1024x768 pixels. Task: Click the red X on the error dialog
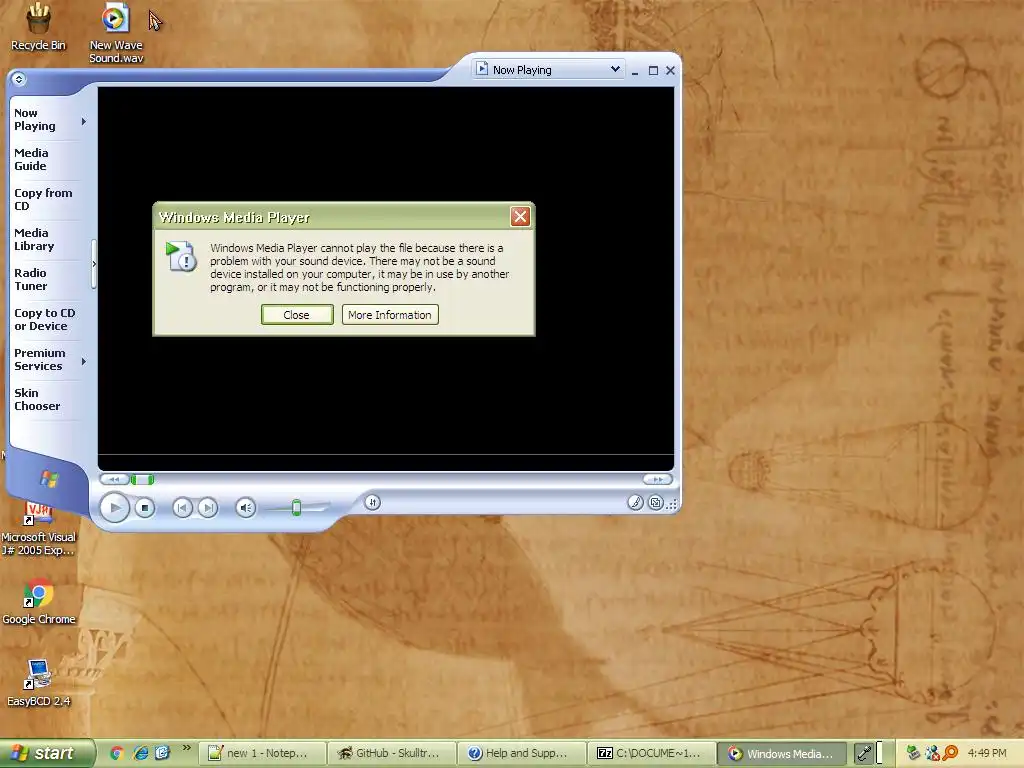click(x=520, y=217)
